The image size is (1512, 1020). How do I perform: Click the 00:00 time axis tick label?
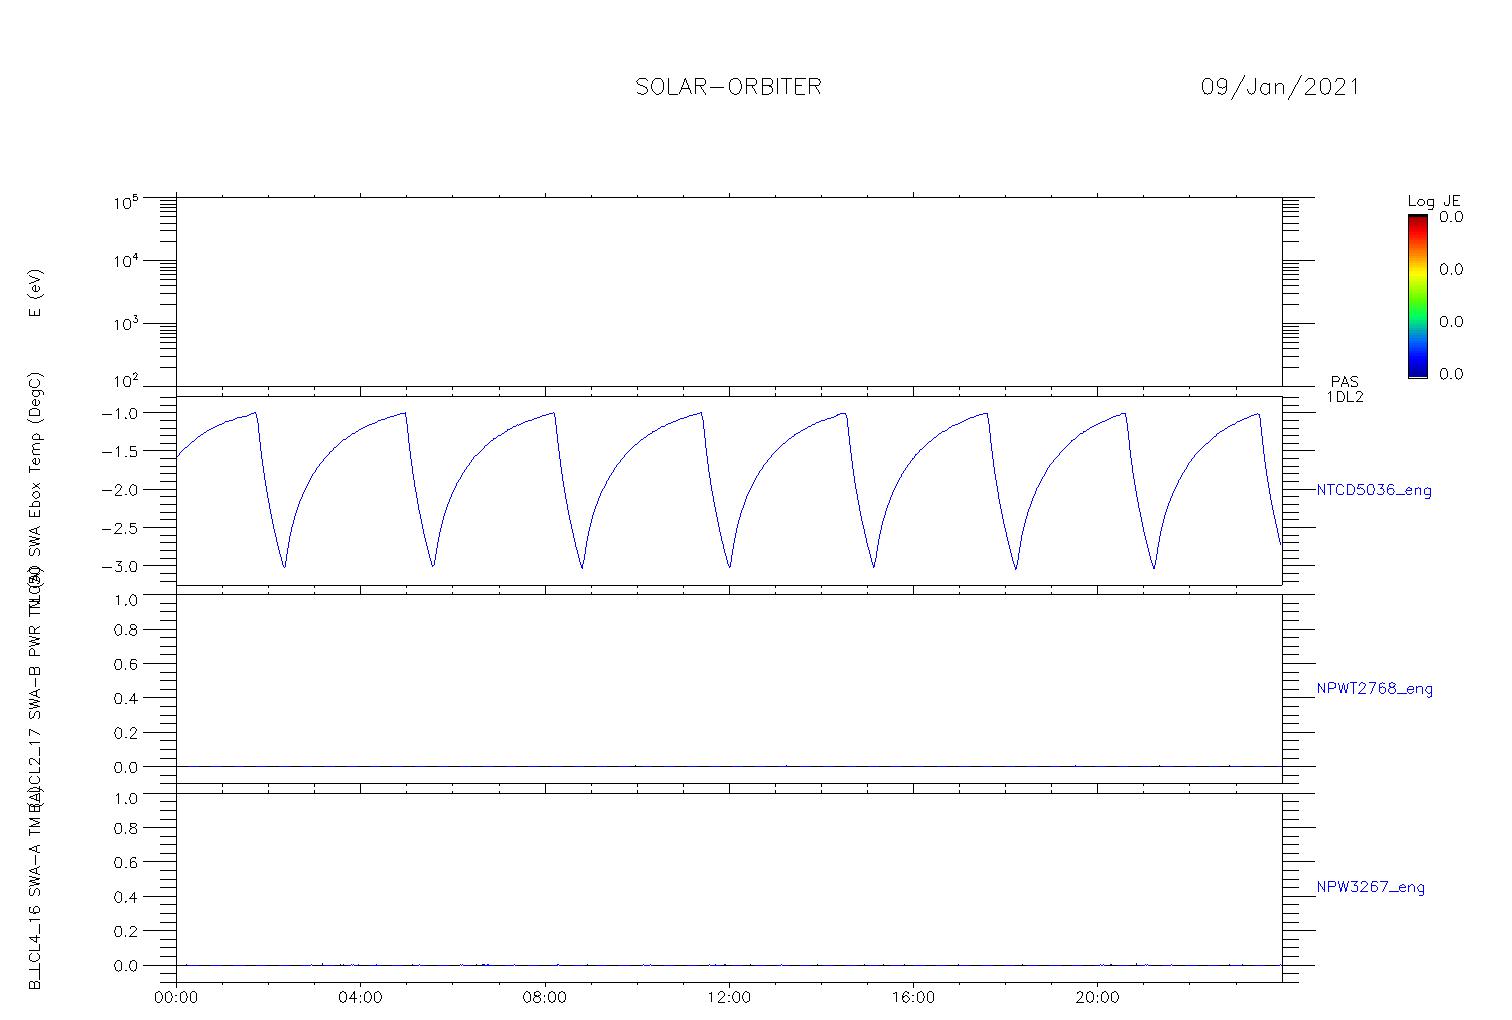(x=176, y=997)
